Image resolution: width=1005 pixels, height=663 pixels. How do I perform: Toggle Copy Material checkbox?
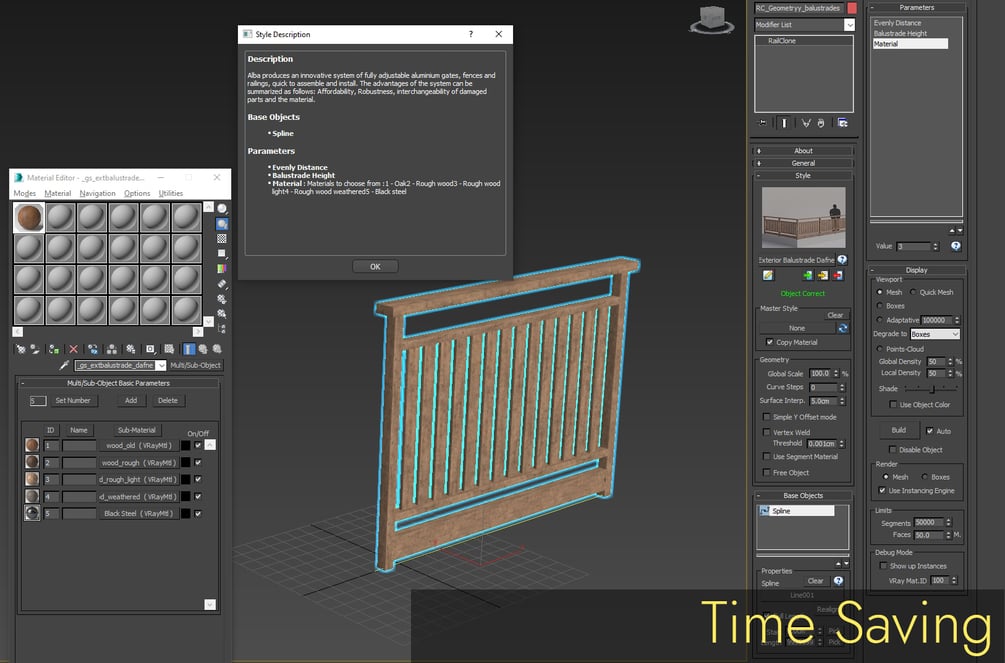[770, 342]
